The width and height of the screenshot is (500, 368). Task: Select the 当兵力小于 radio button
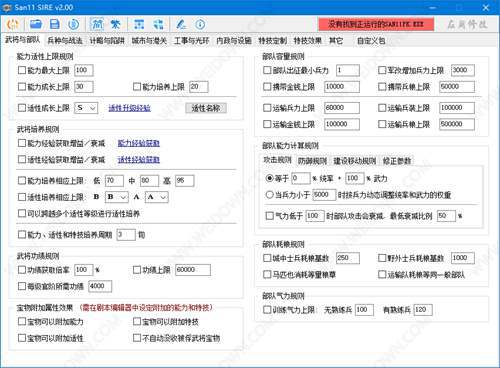coord(269,195)
